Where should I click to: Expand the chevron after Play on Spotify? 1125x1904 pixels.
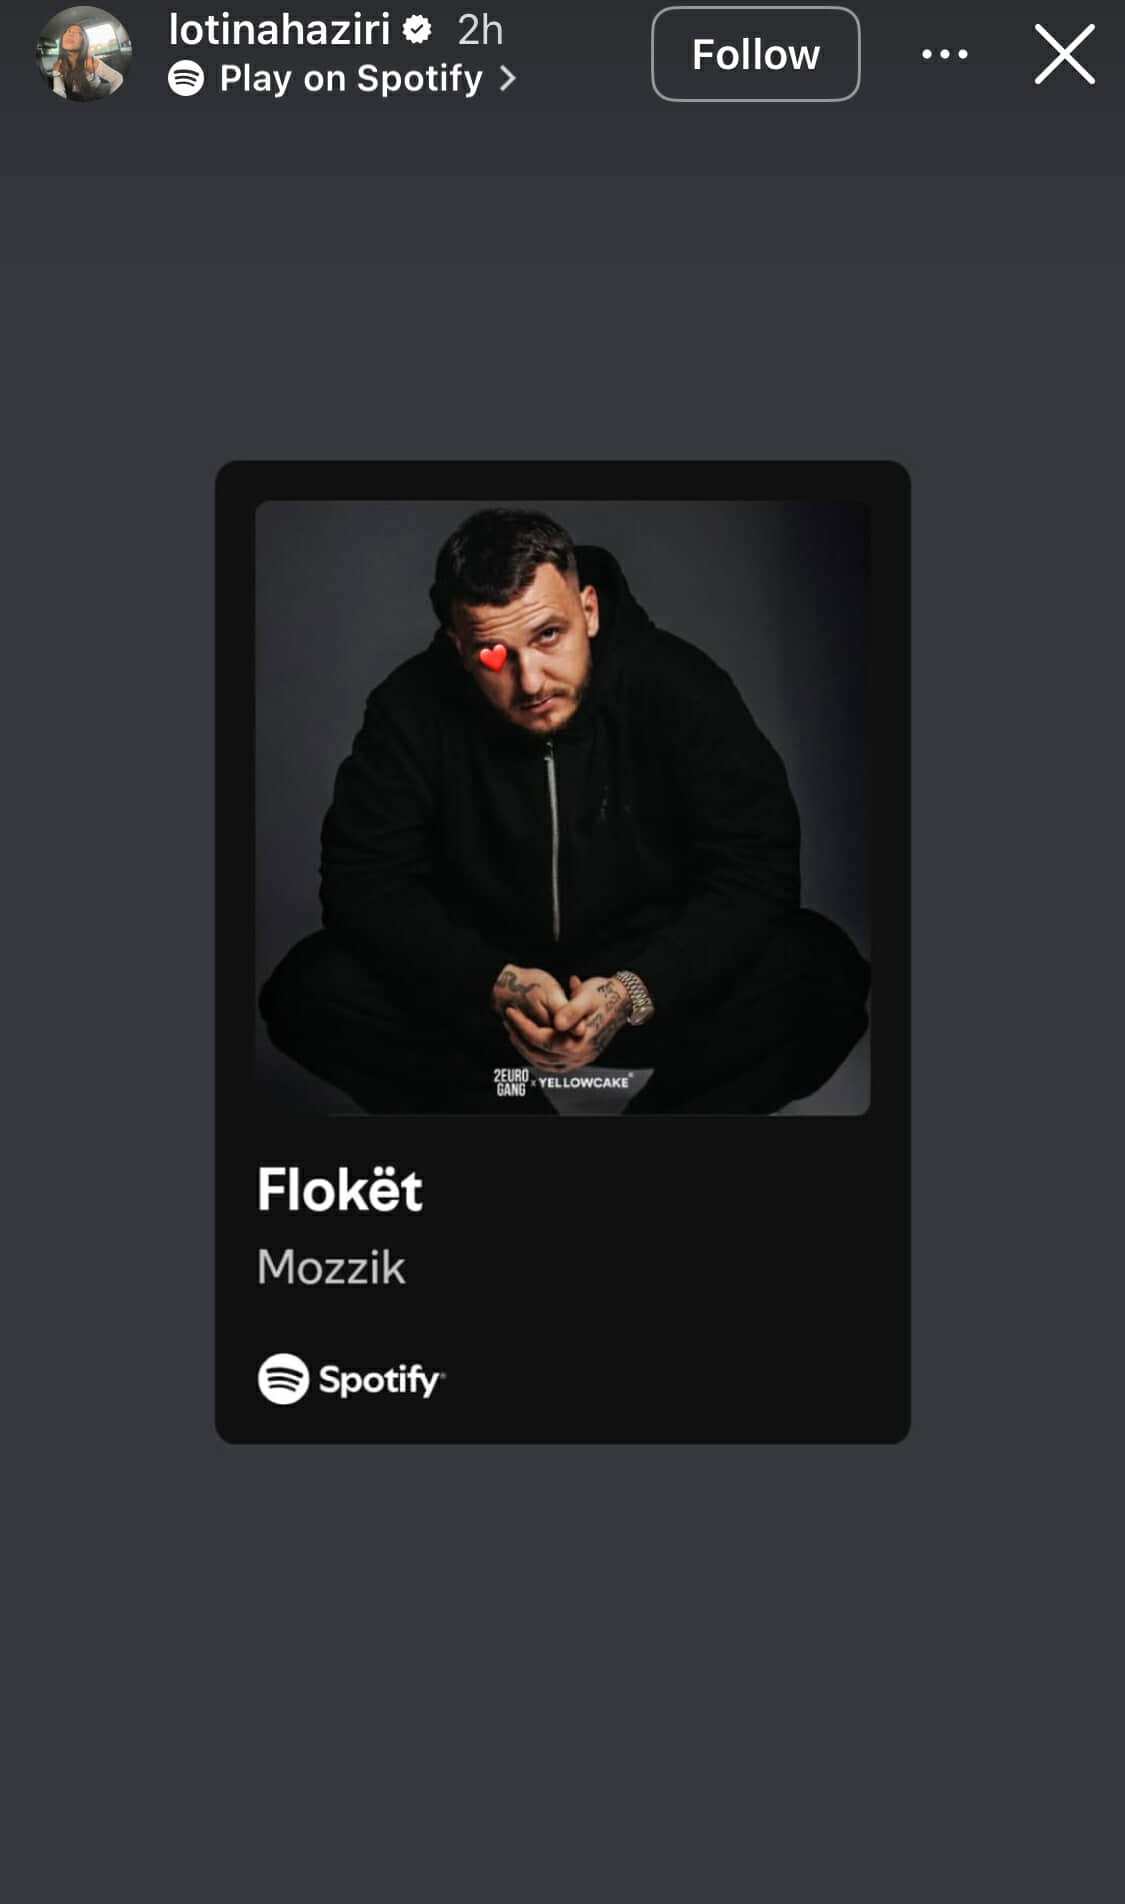pos(508,78)
